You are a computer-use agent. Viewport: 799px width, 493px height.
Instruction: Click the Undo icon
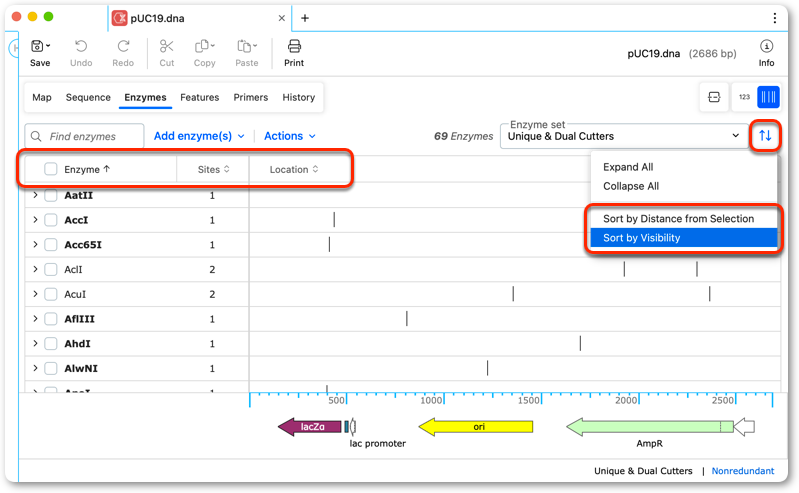(x=81, y=46)
